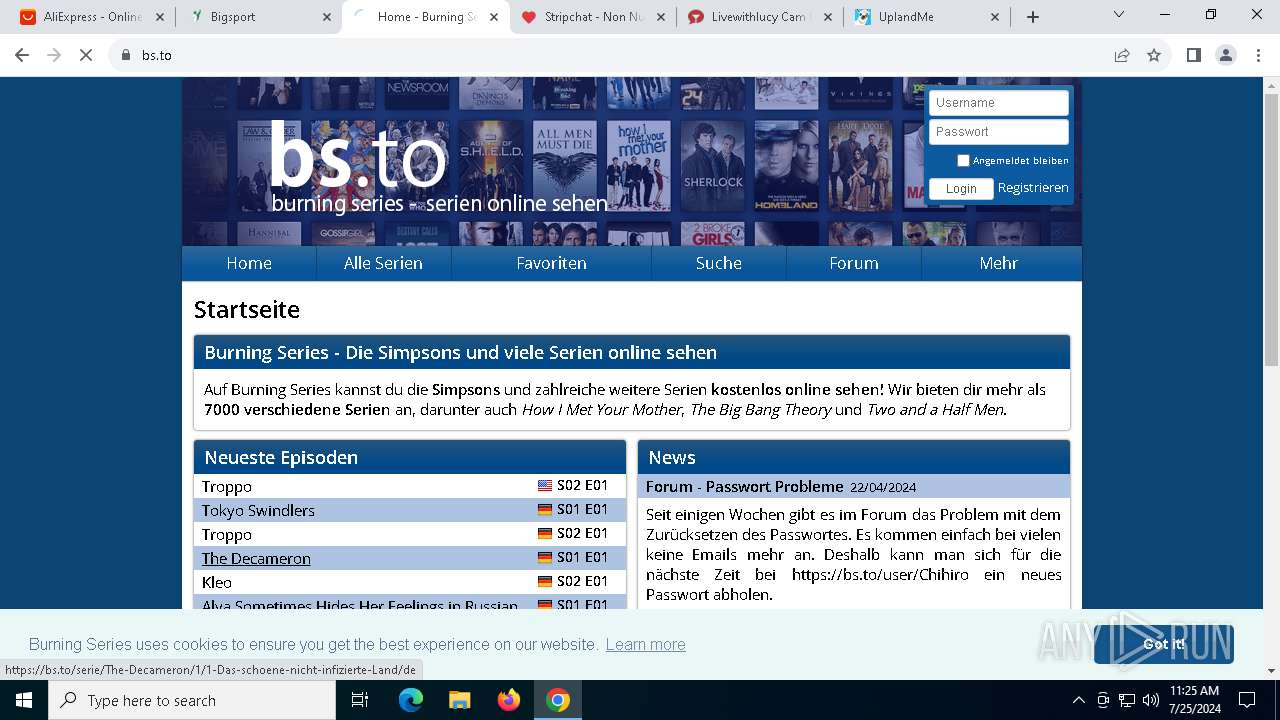Open the Favoriten navigation item
Viewport: 1280px width, 720px height.
(x=551, y=263)
